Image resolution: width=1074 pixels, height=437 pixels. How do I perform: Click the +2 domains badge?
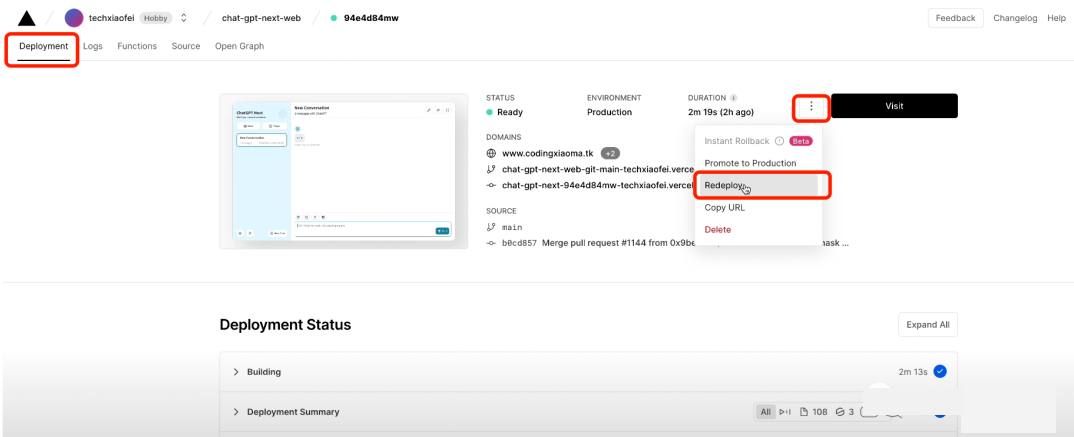click(610, 153)
